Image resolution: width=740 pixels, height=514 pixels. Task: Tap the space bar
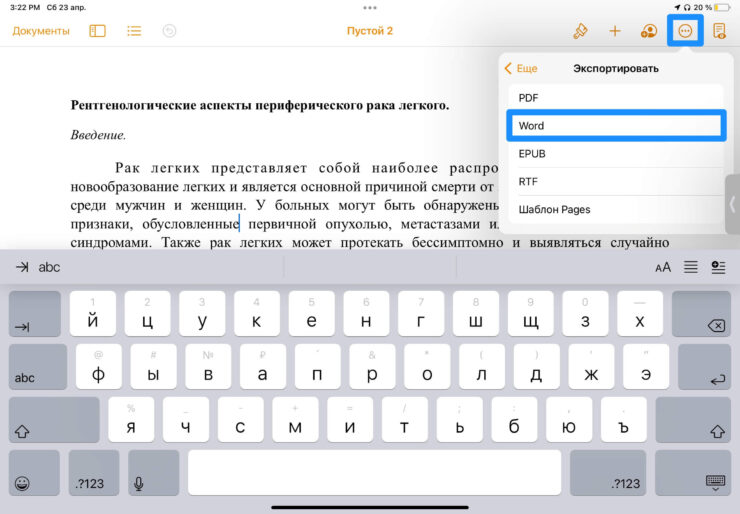pos(374,472)
